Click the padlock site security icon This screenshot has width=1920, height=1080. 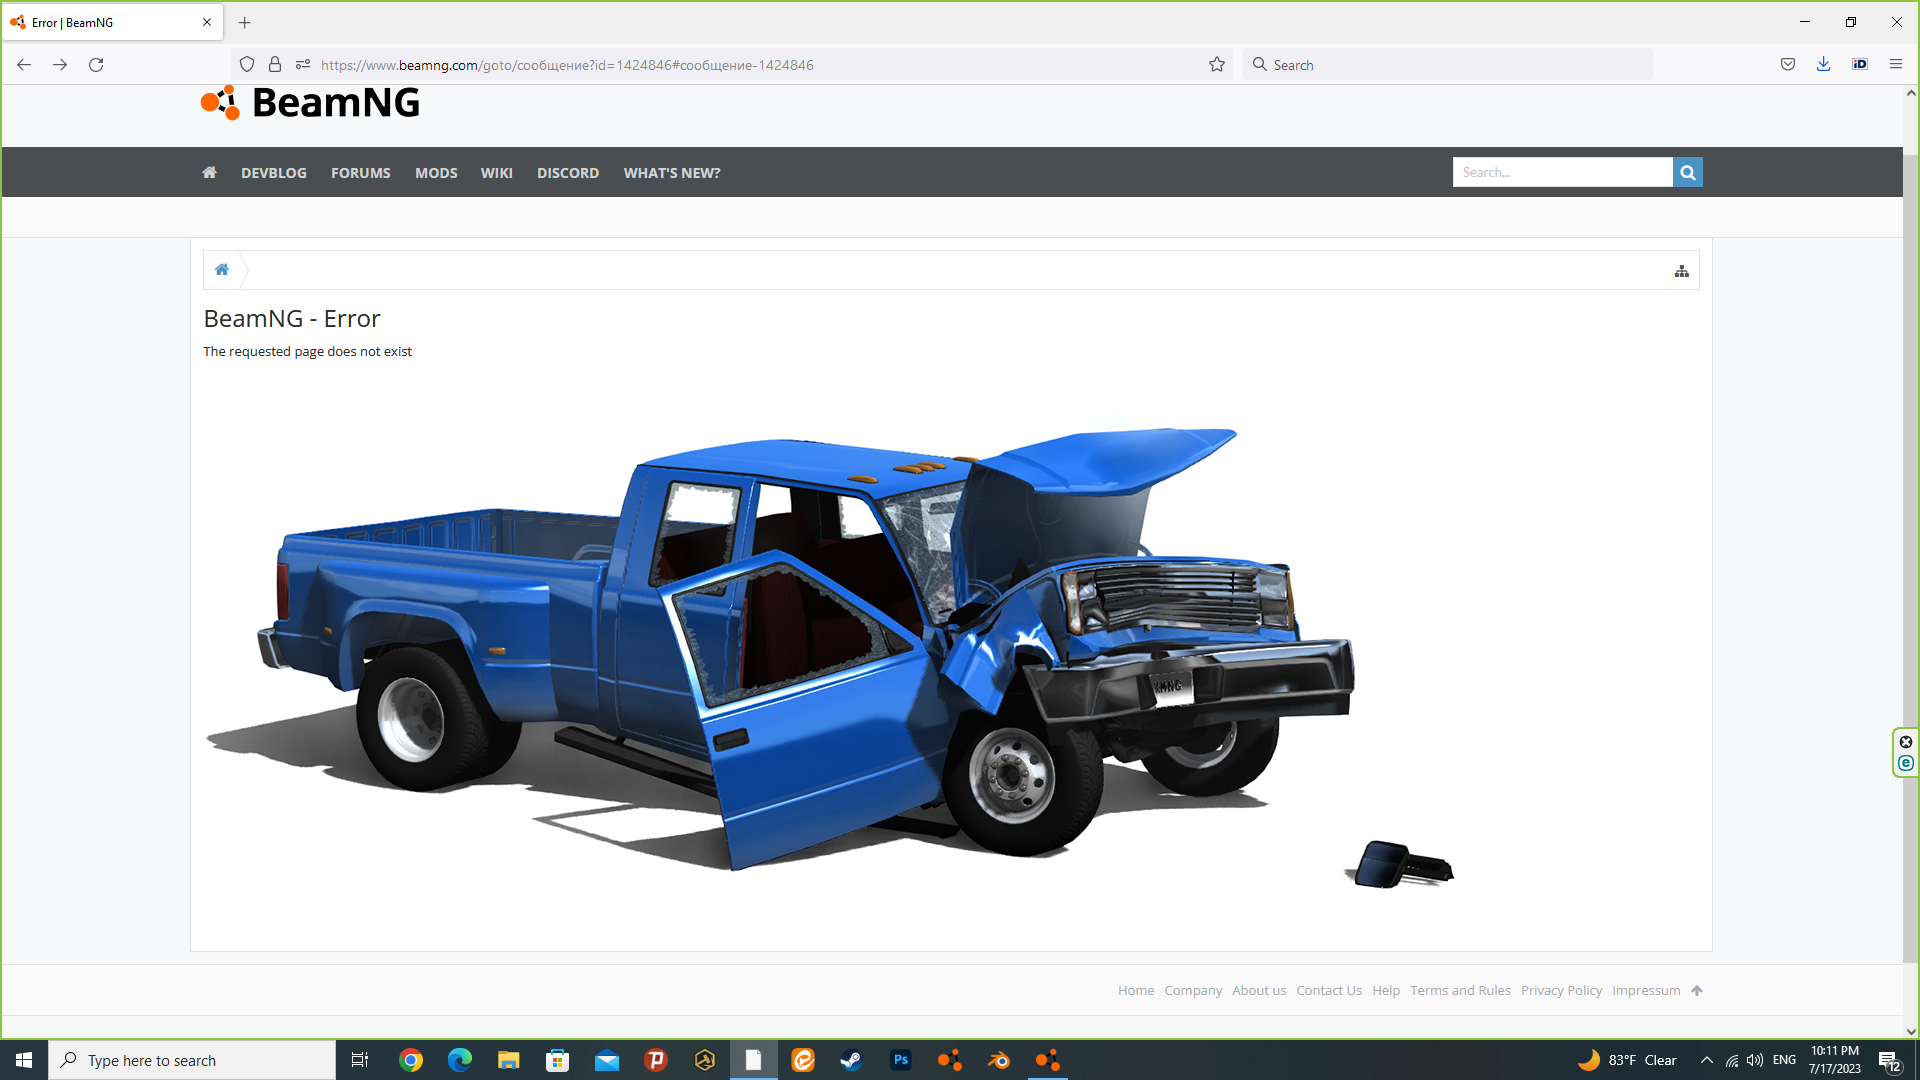pos(275,65)
